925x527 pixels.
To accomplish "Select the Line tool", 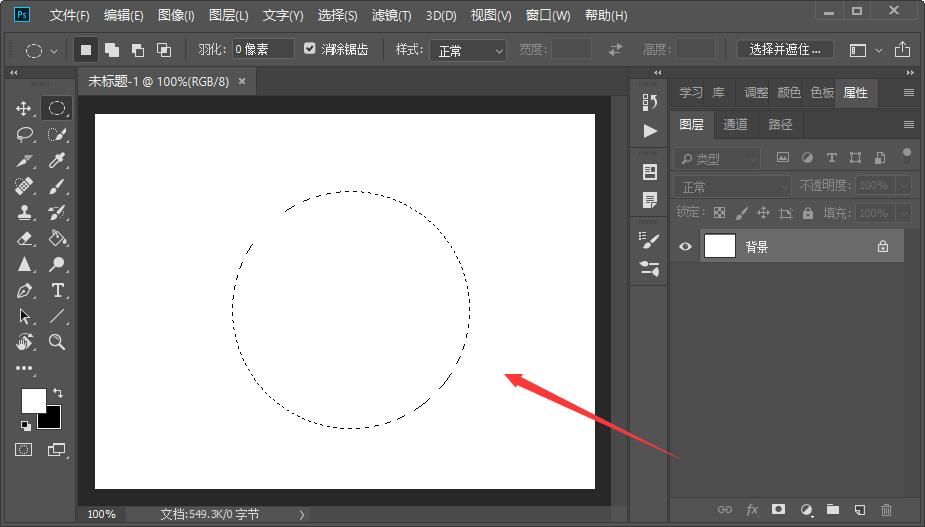I will click(57, 316).
